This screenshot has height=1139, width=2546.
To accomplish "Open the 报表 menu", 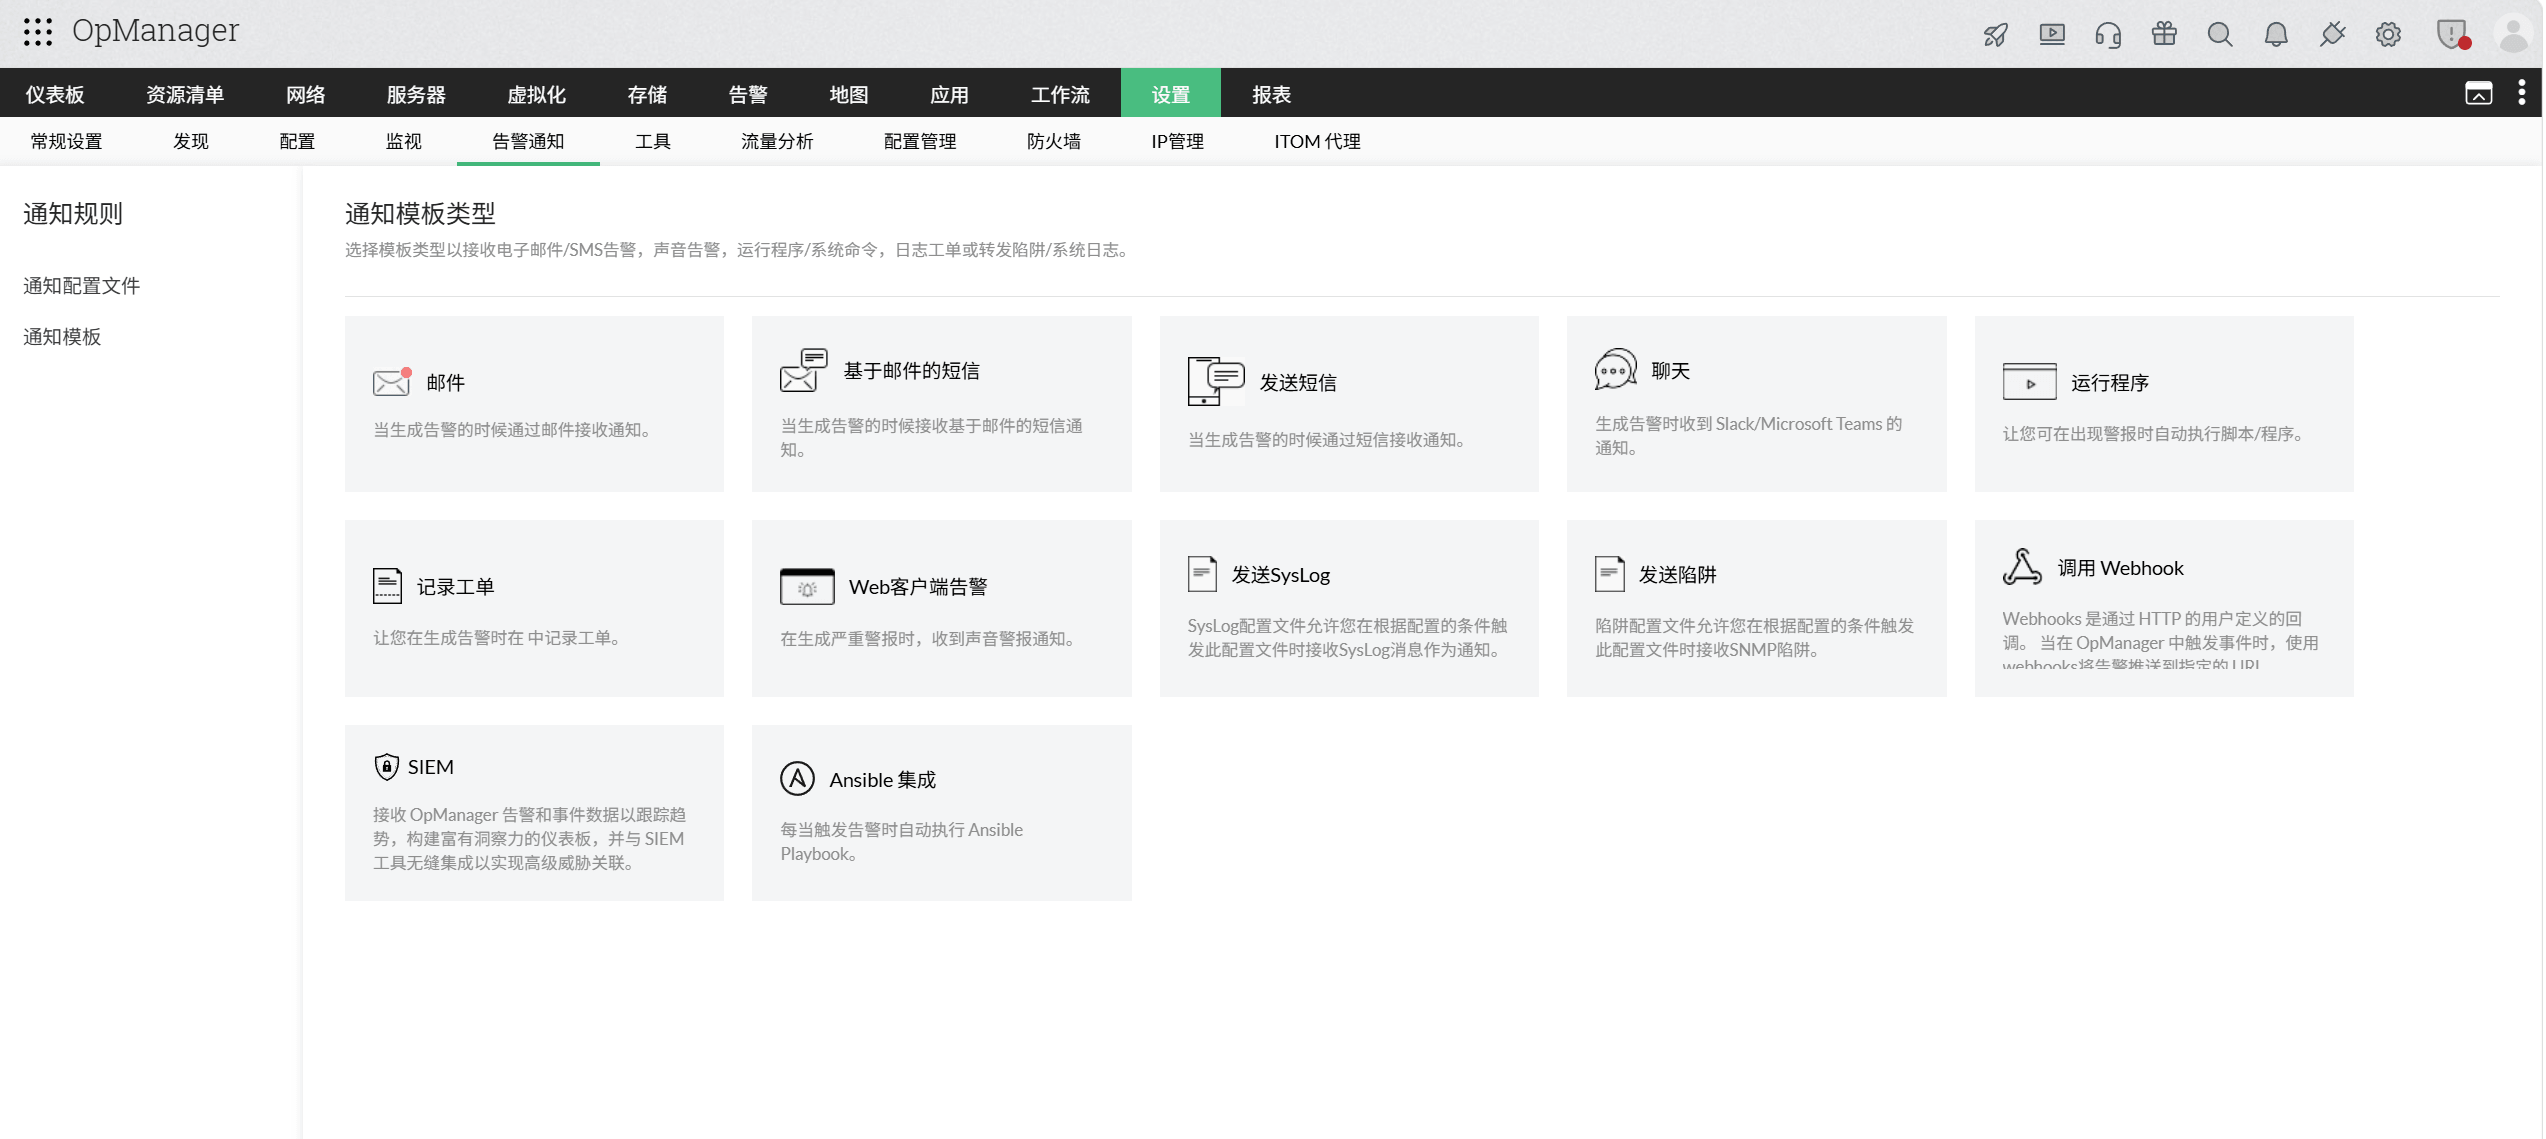I will (x=1271, y=94).
